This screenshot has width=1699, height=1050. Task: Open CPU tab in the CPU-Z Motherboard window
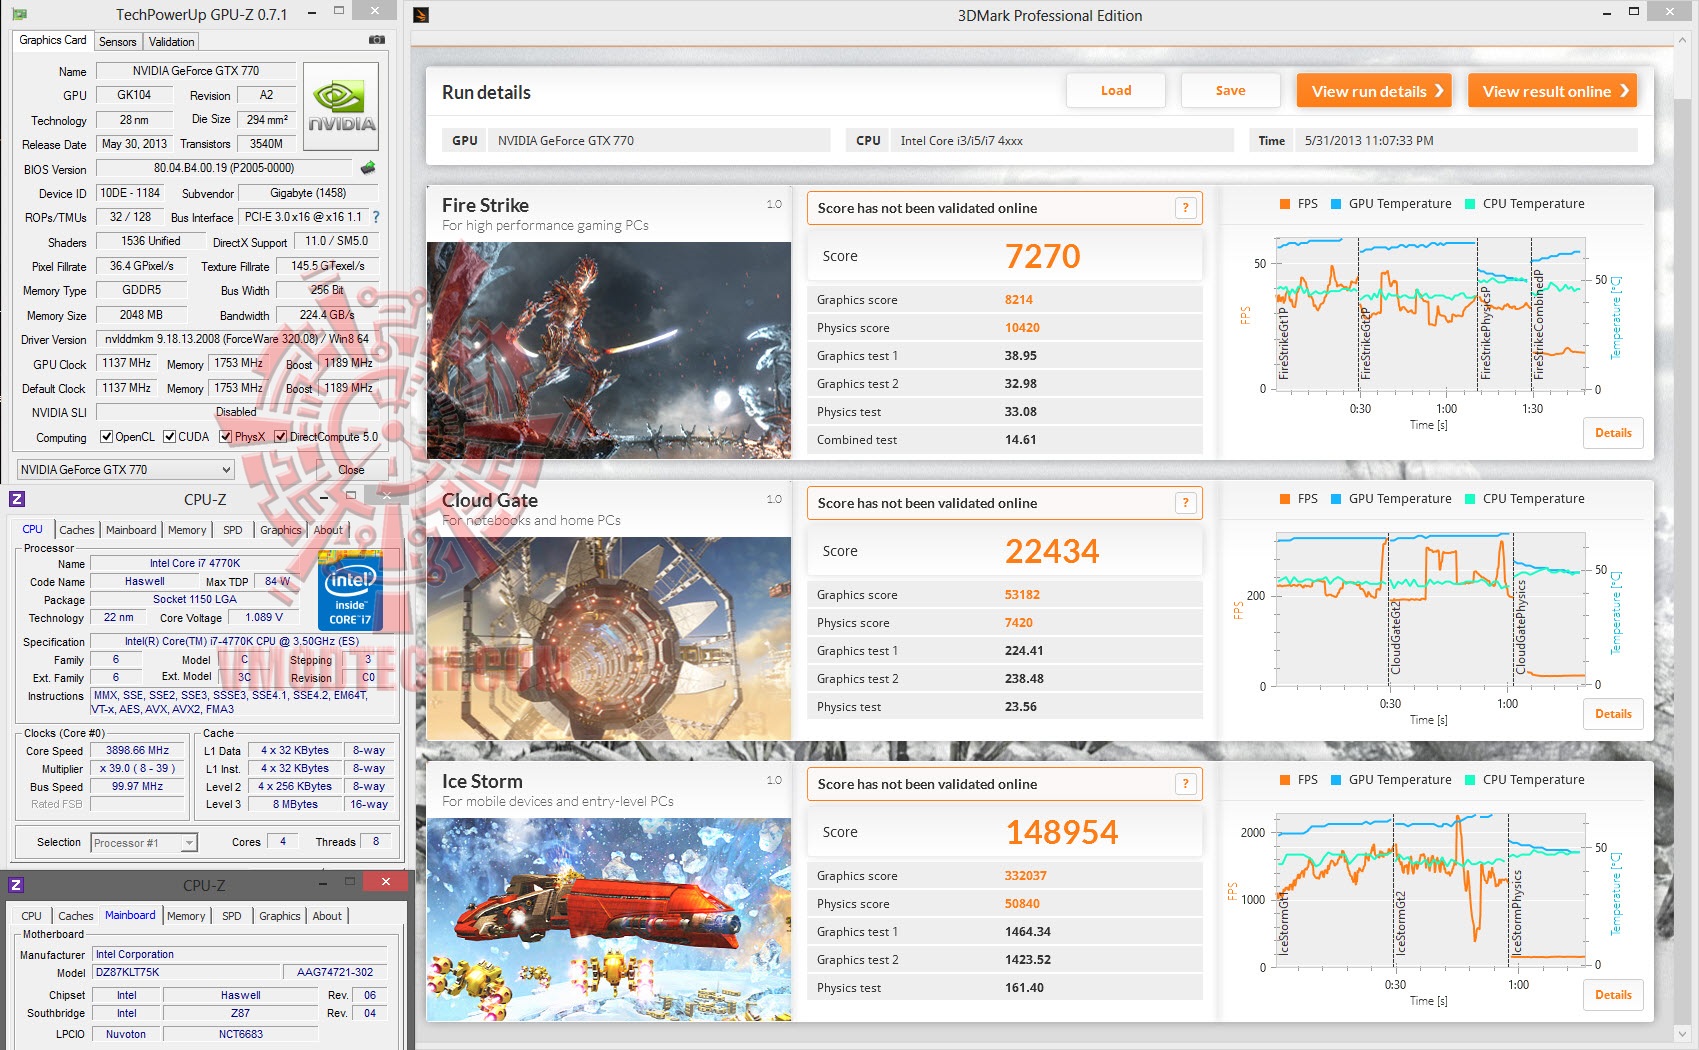pyautogui.click(x=32, y=916)
